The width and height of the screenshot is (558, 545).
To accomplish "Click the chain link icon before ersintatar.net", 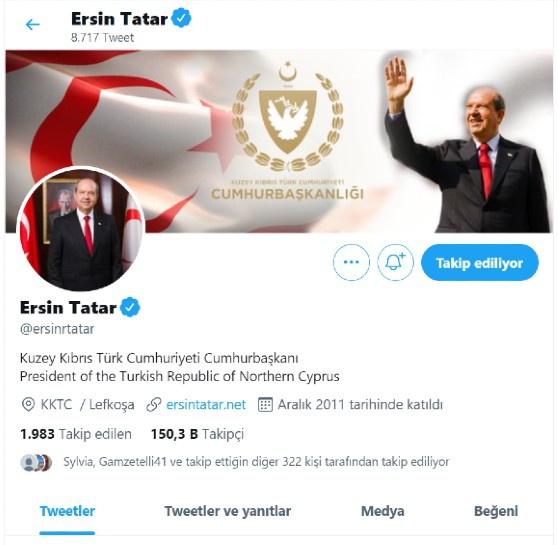I will (154, 405).
